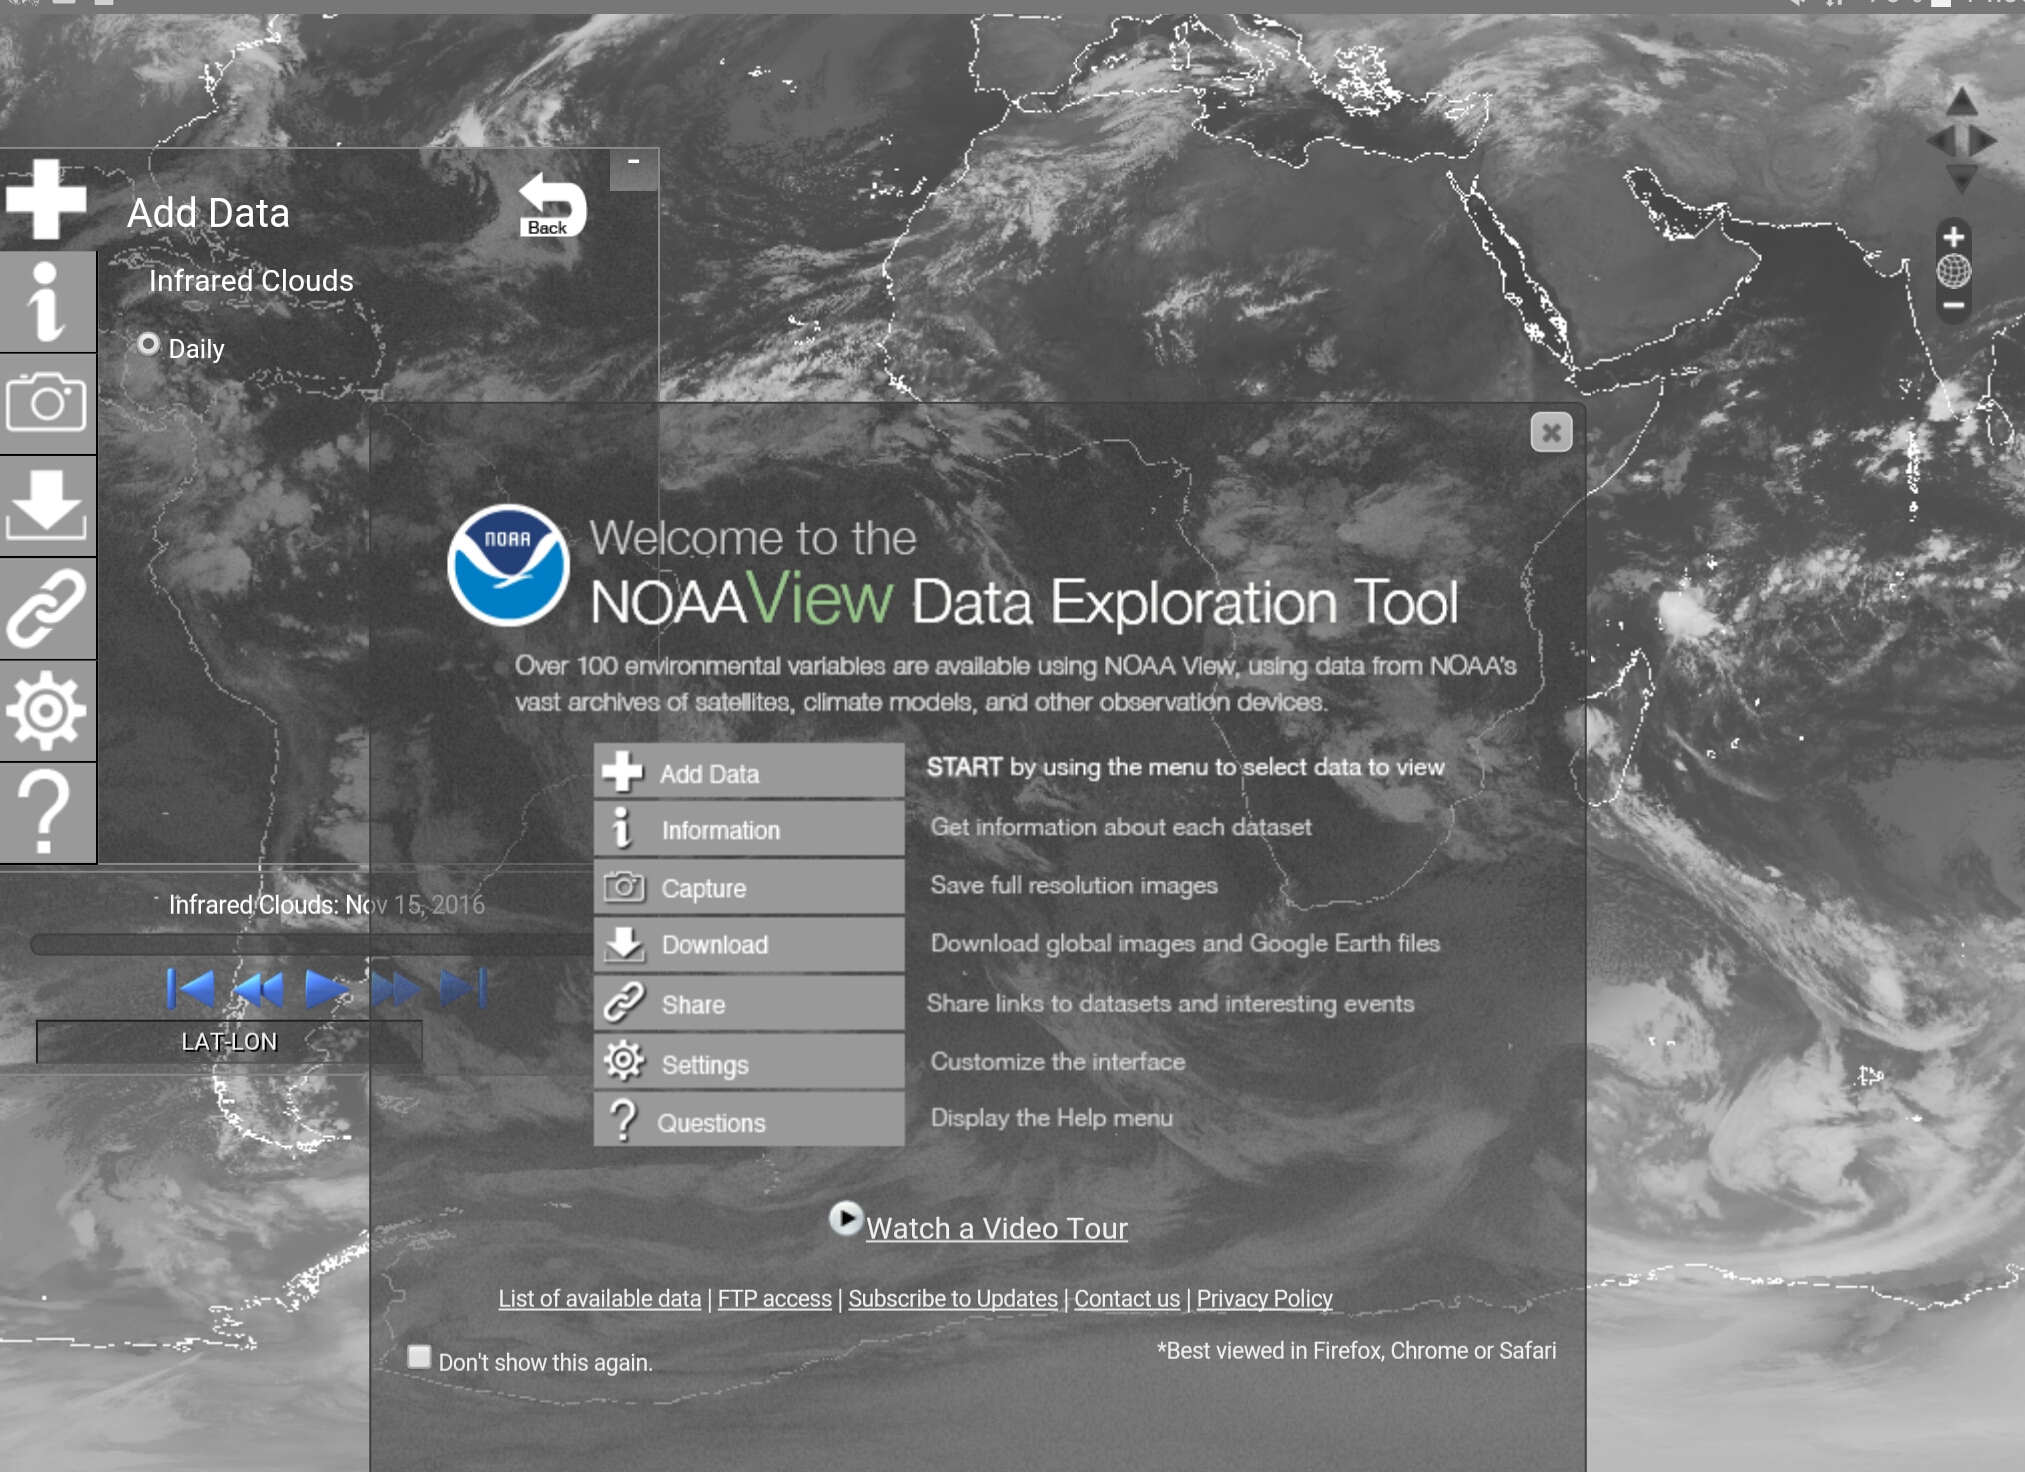
Task: Click the Best viewed in Firefox note
Action: 1357,1351
